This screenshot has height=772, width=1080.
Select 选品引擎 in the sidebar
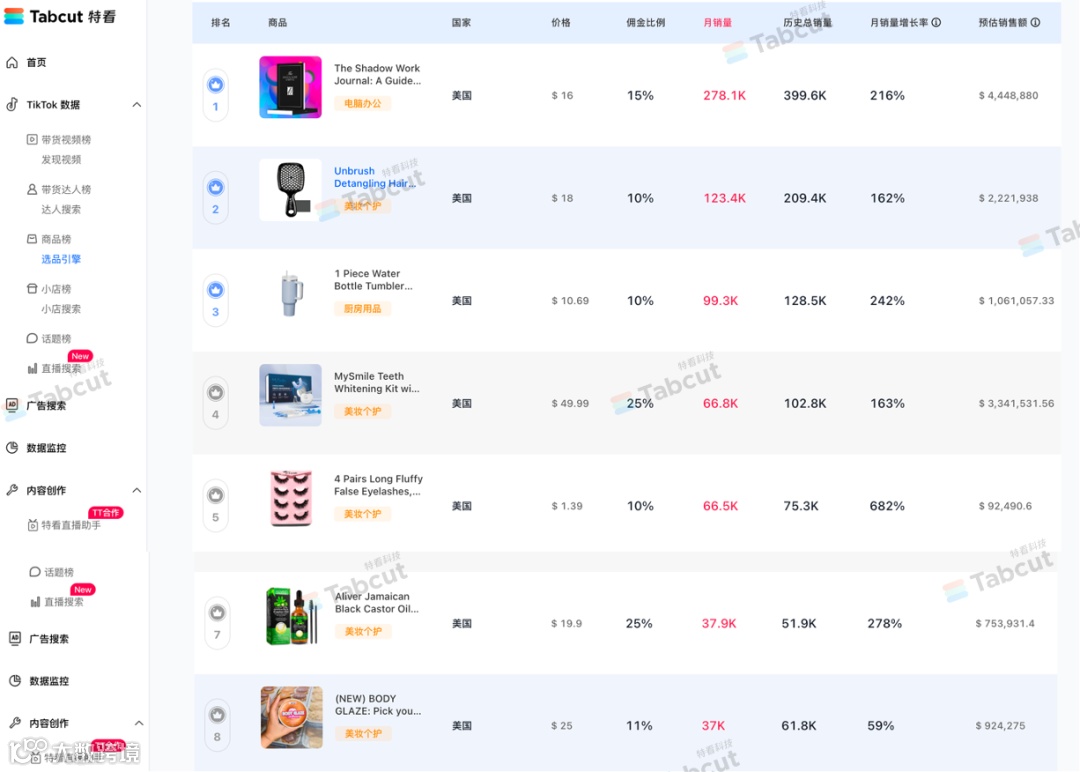[61, 259]
